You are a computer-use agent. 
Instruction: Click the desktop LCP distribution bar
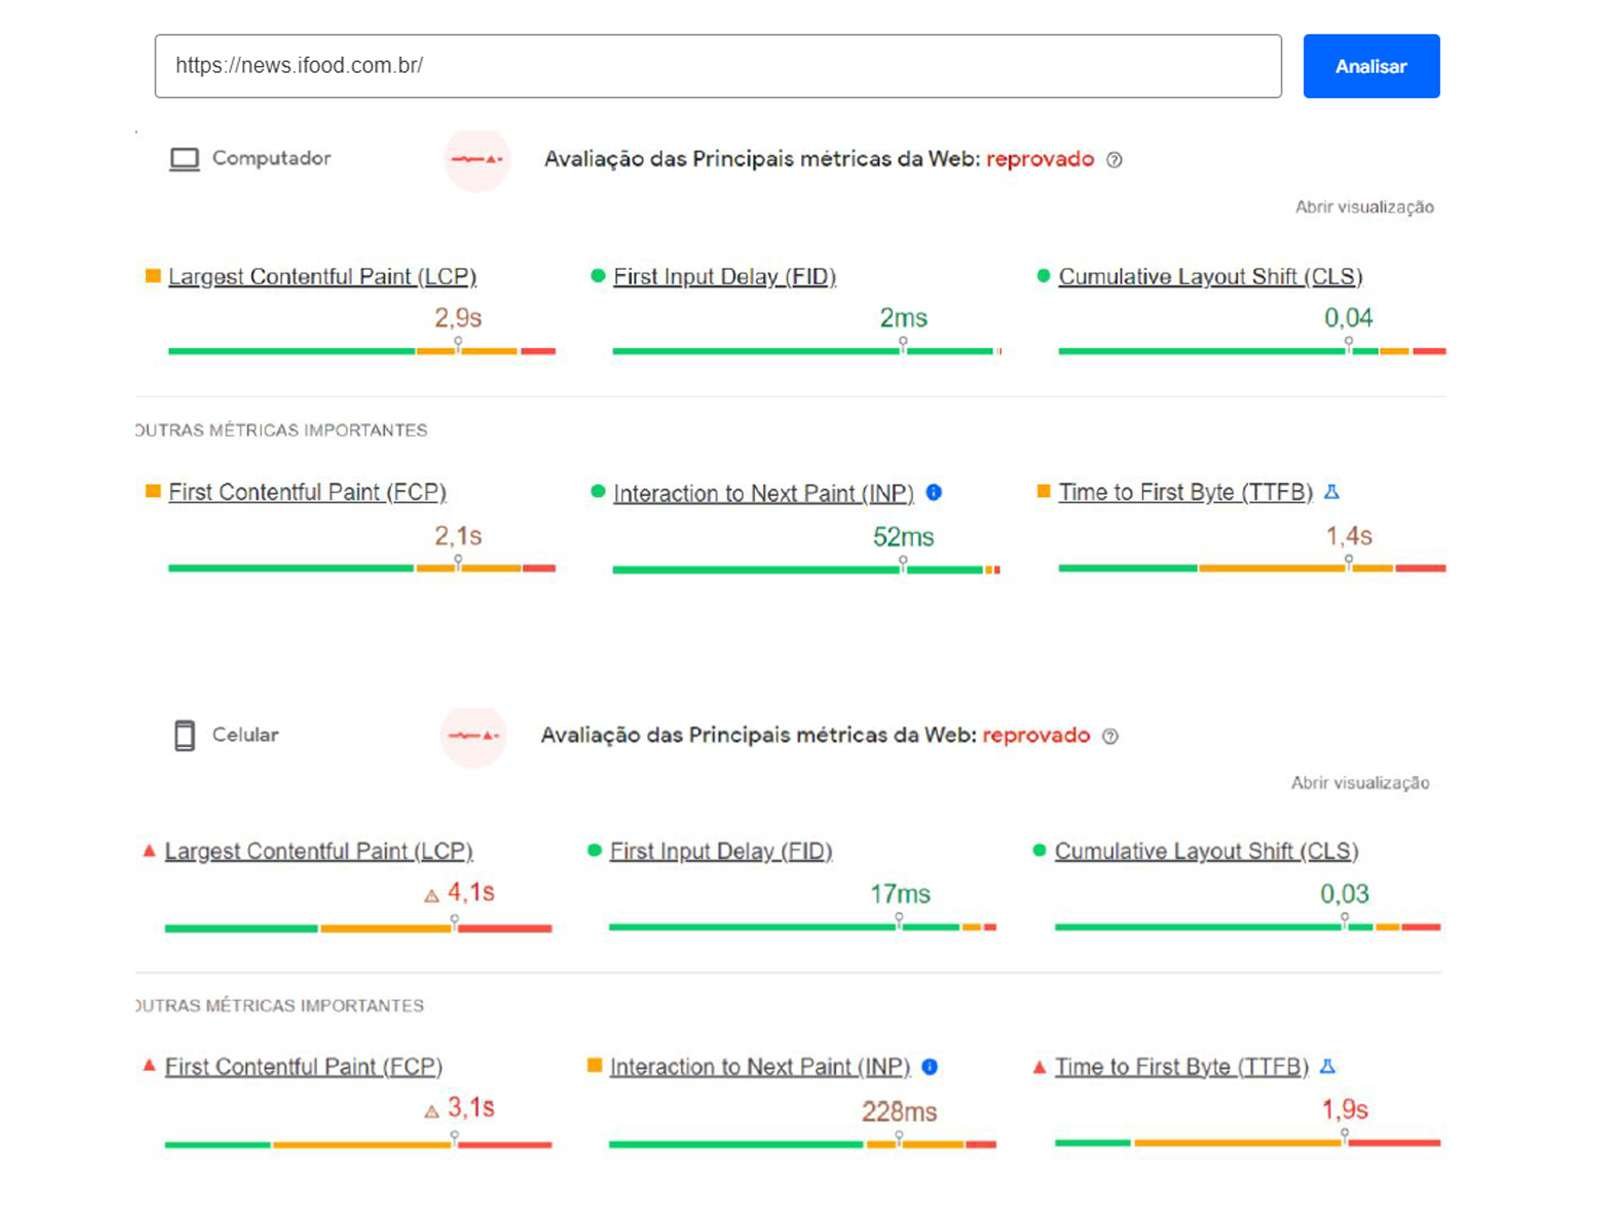tap(361, 351)
